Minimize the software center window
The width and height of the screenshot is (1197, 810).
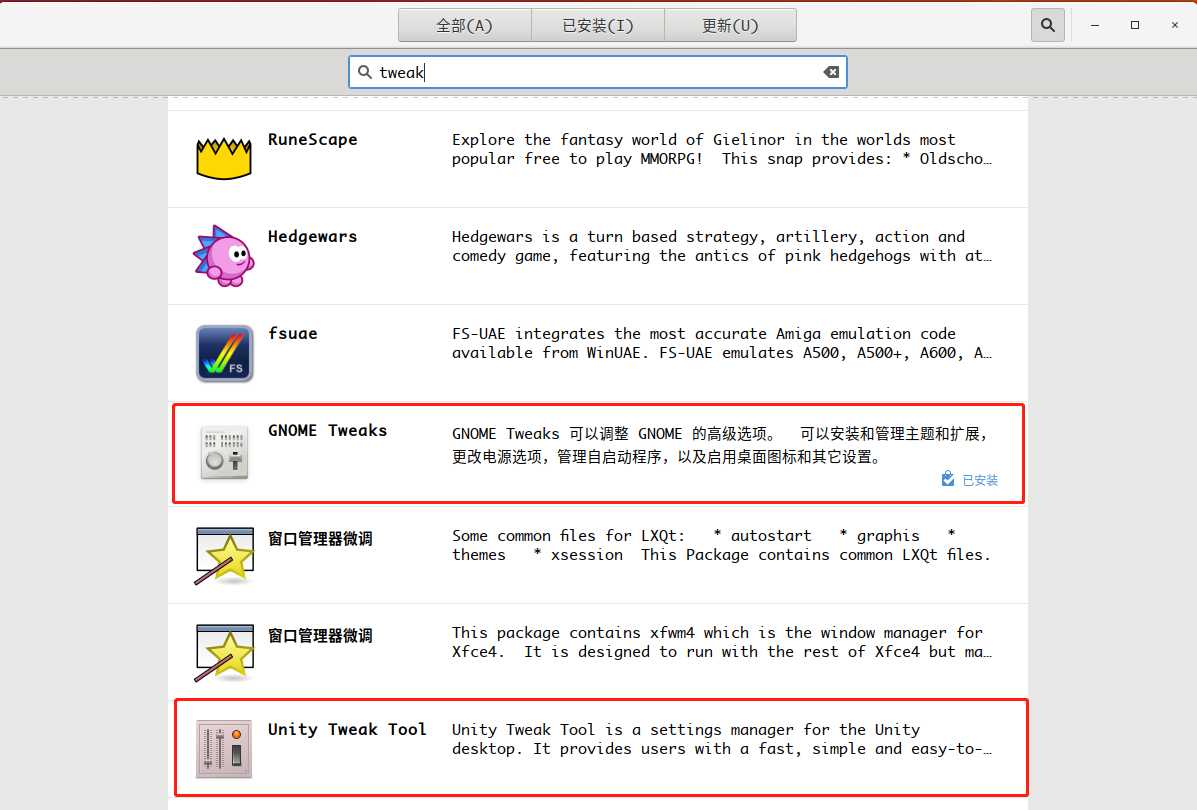[1095, 25]
